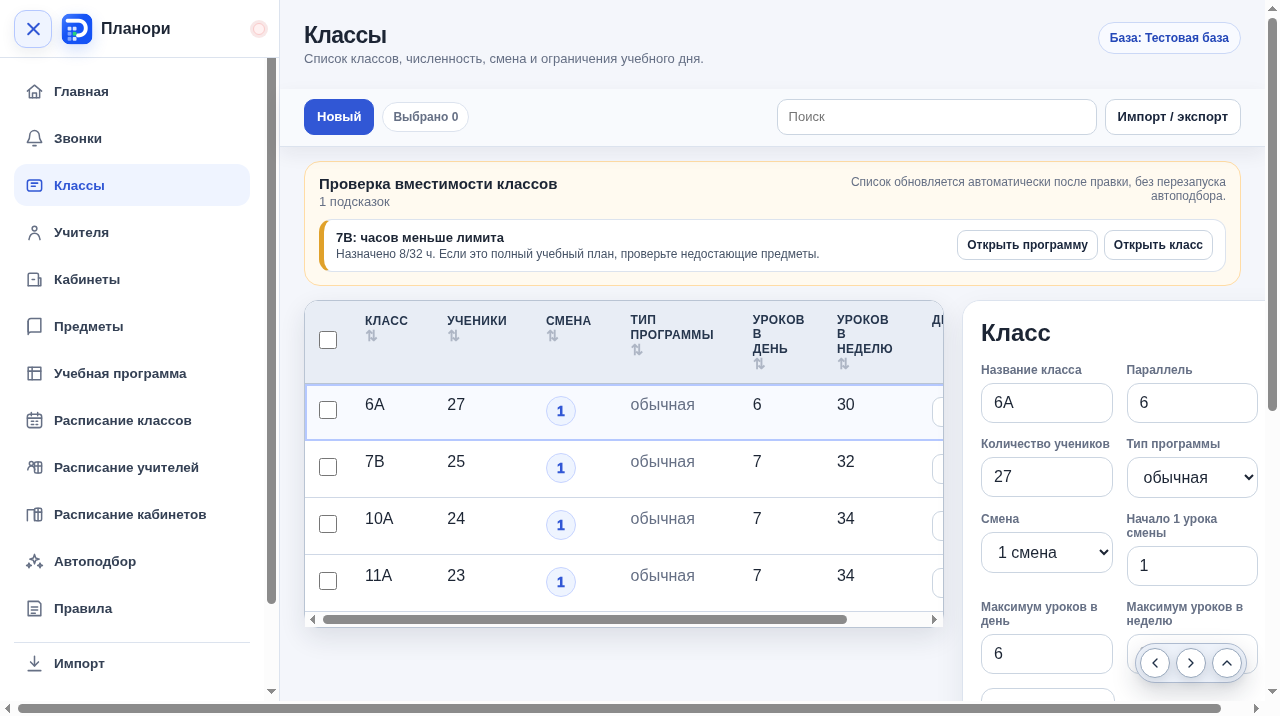Click the door icon beside Кабинеты
Image resolution: width=1280 pixels, height=716 pixels.
35,280
